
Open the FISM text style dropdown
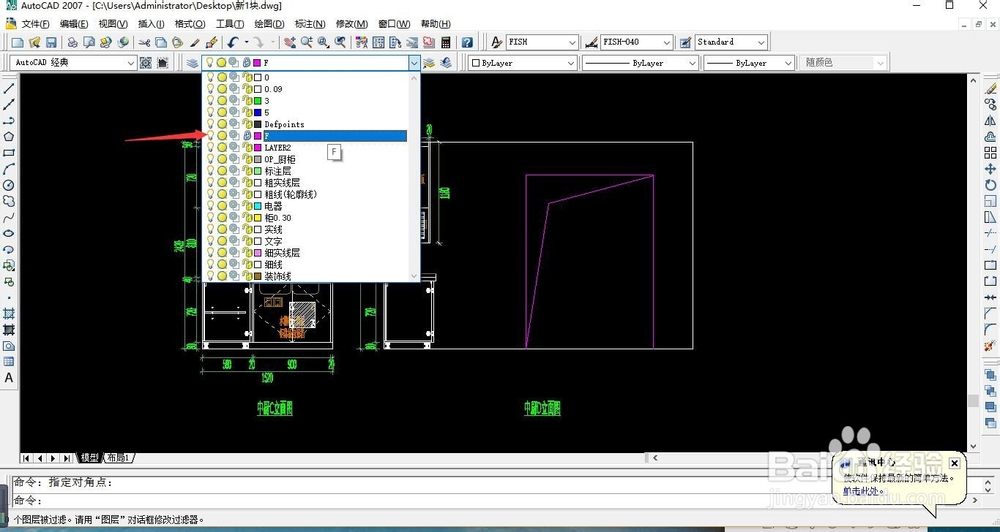pyautogui.click(x=572, y=42)
